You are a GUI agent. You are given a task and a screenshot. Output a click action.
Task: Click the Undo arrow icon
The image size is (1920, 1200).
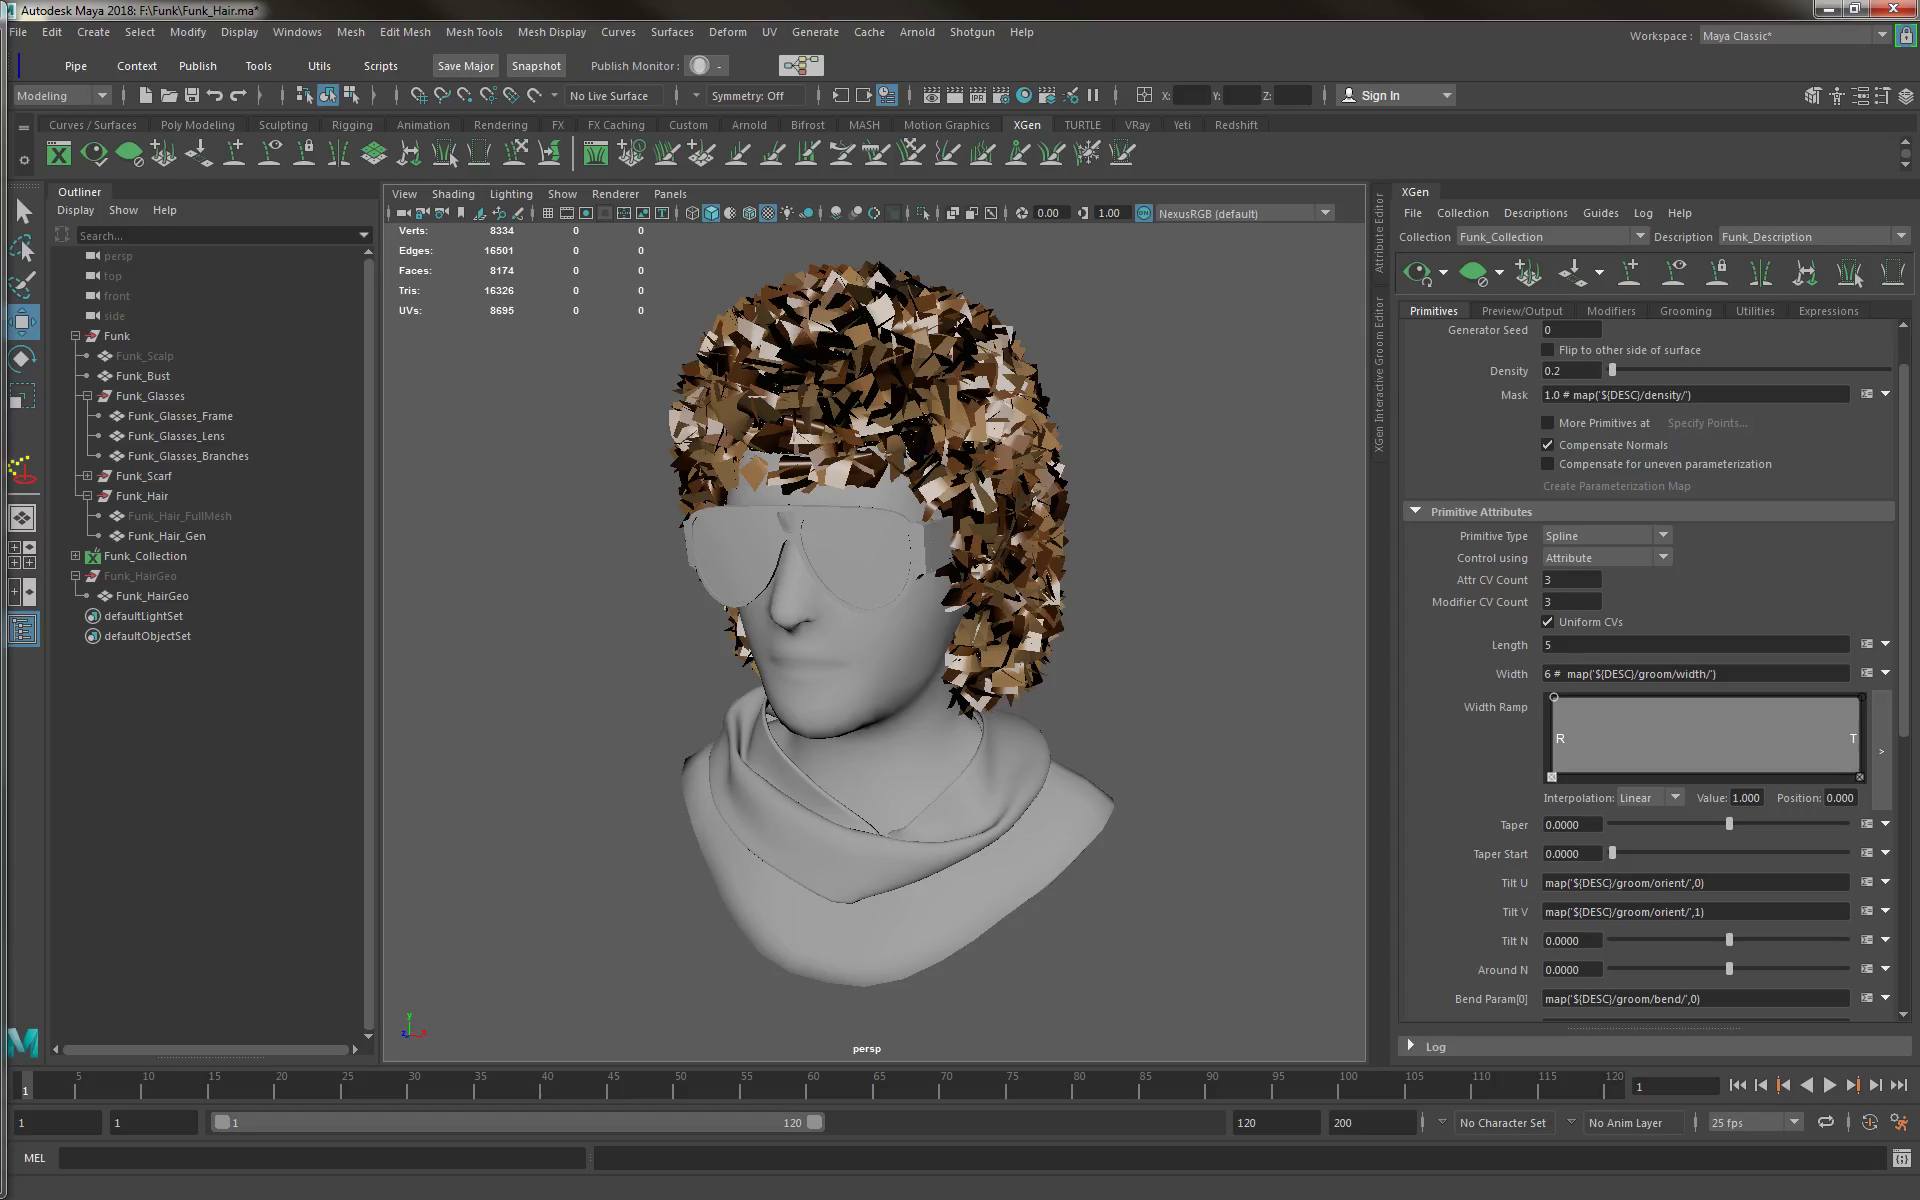pos(215,95)
